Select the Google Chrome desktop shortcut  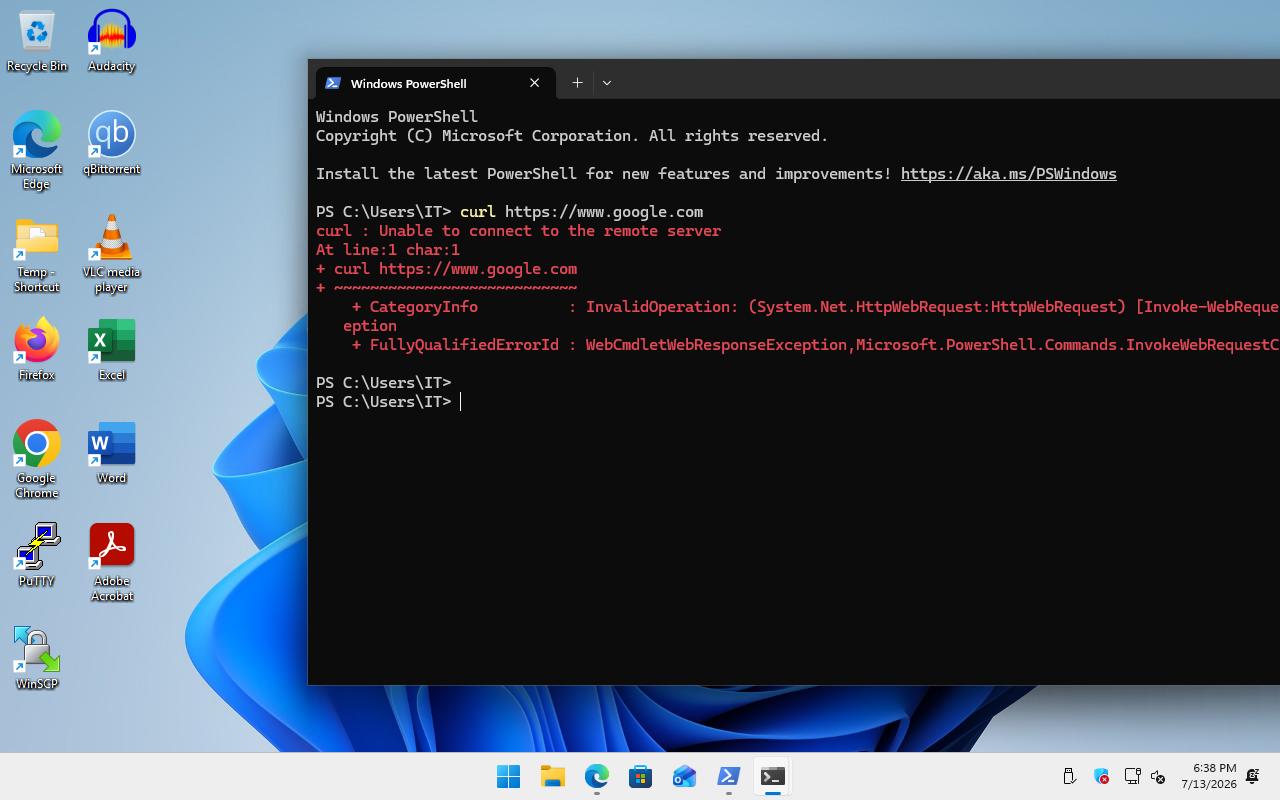coord(37,460)
